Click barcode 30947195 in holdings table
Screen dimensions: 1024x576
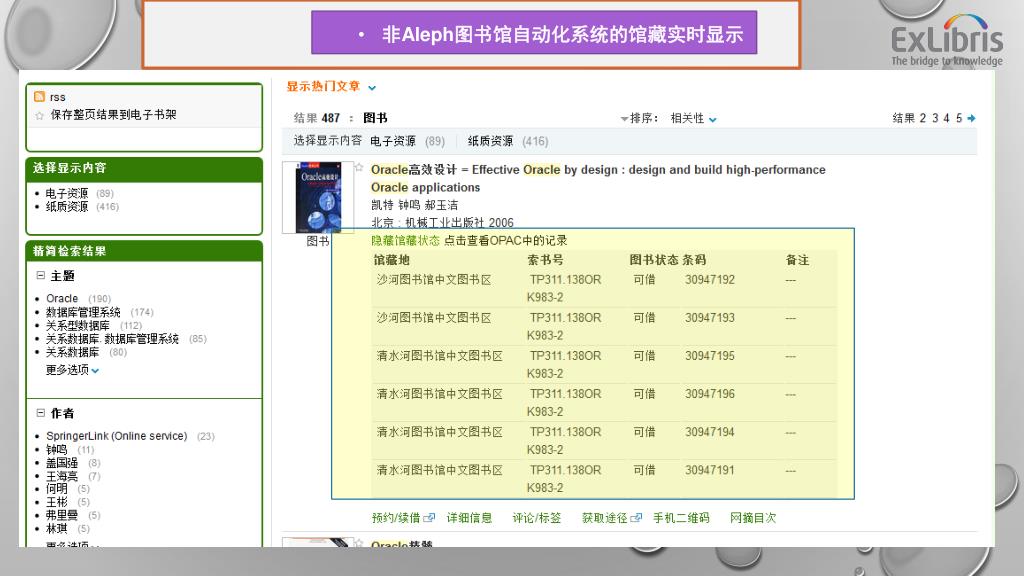pos(710,356)
